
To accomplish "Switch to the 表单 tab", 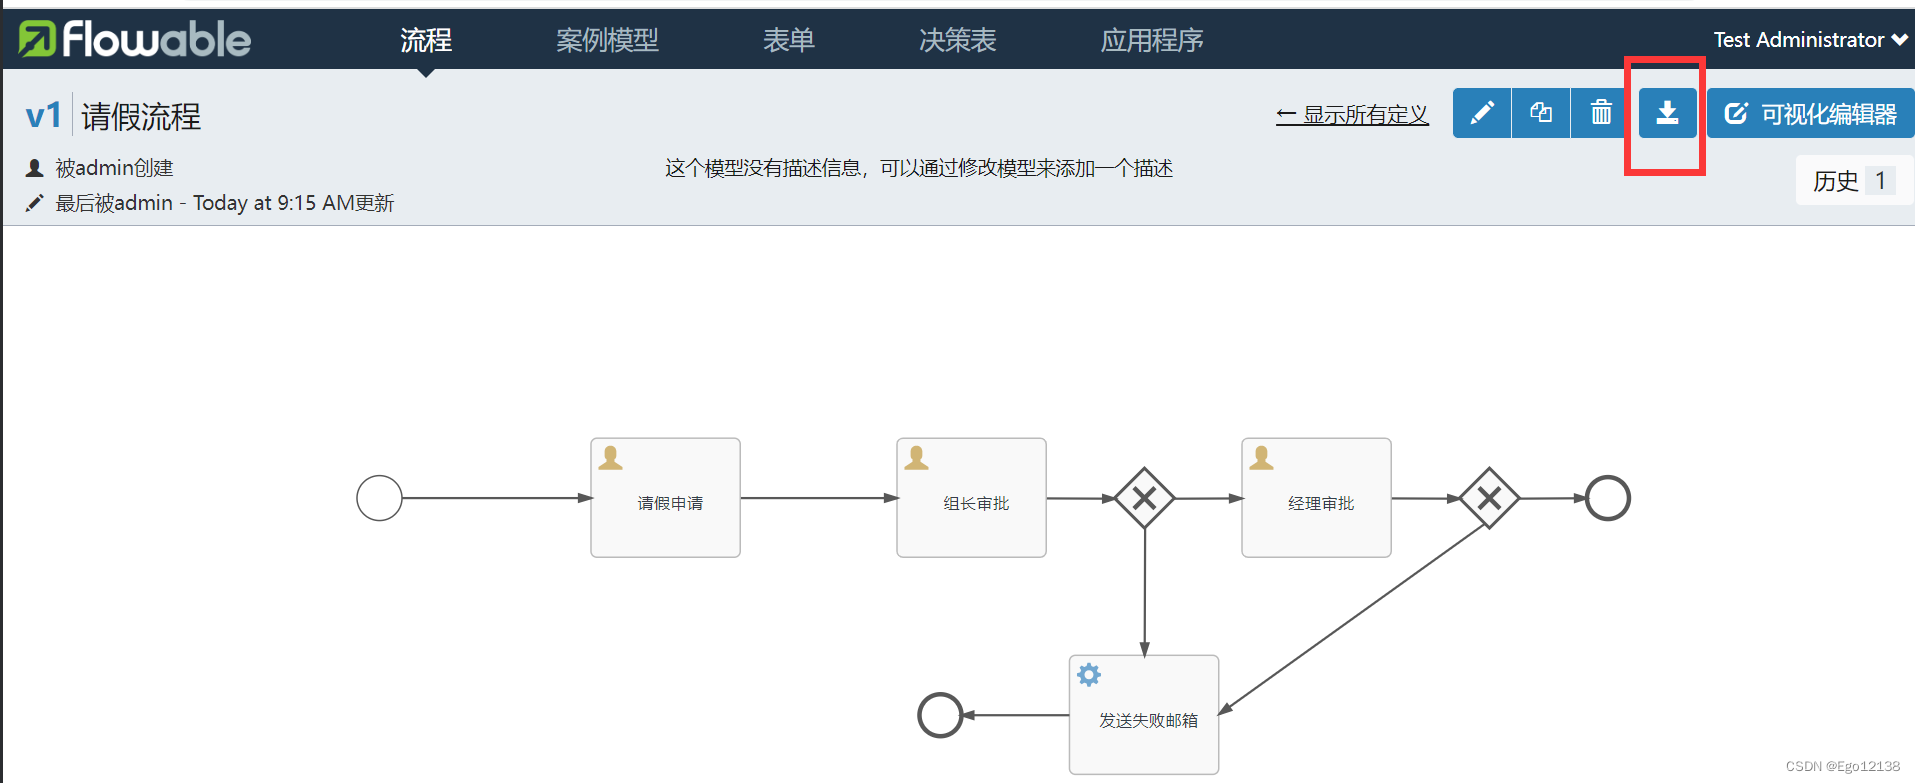I will click(x=789, y=40).
